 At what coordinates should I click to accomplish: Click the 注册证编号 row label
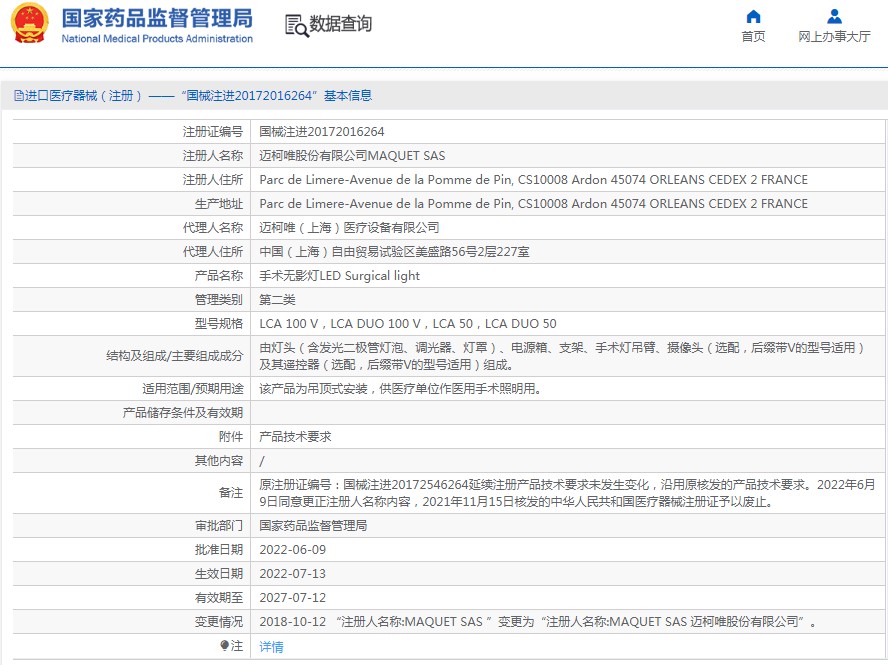212,131
